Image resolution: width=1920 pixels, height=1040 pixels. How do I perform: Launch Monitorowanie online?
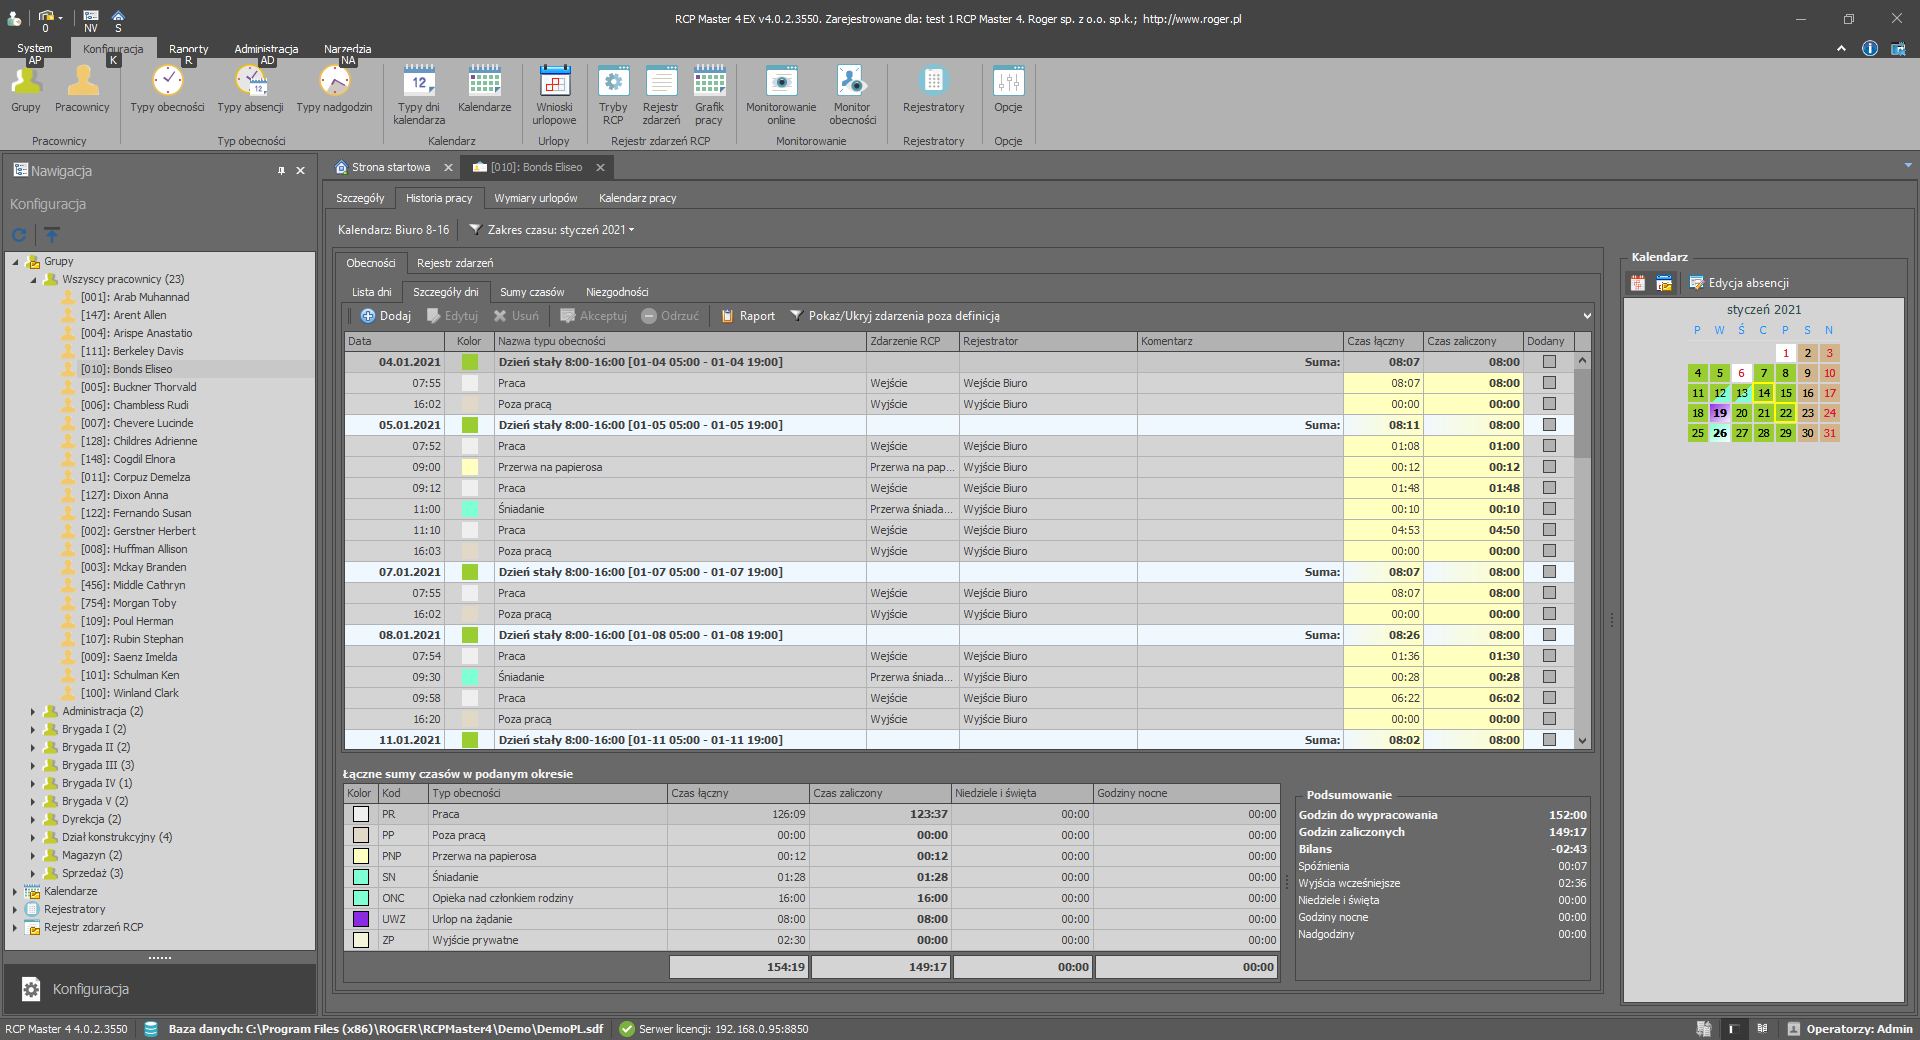pos(781,84)
